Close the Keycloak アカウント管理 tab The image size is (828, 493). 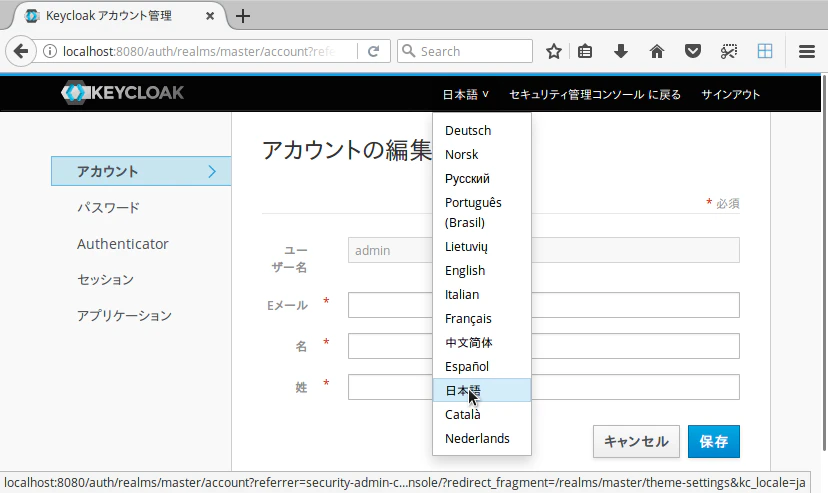tap(210, 16)
